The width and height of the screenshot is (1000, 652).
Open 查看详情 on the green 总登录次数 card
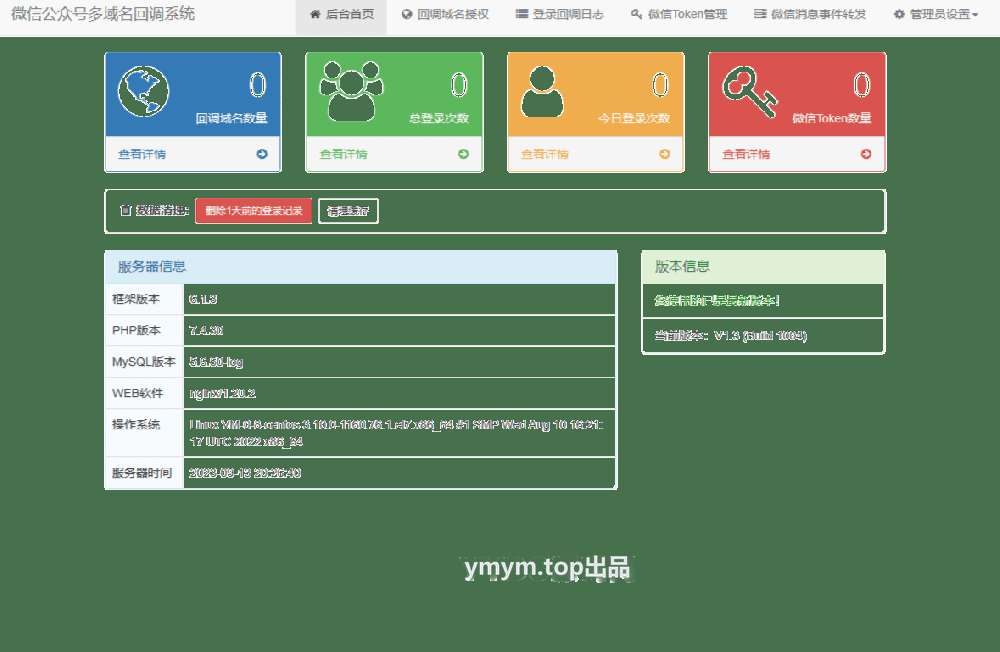click(343, 154)
